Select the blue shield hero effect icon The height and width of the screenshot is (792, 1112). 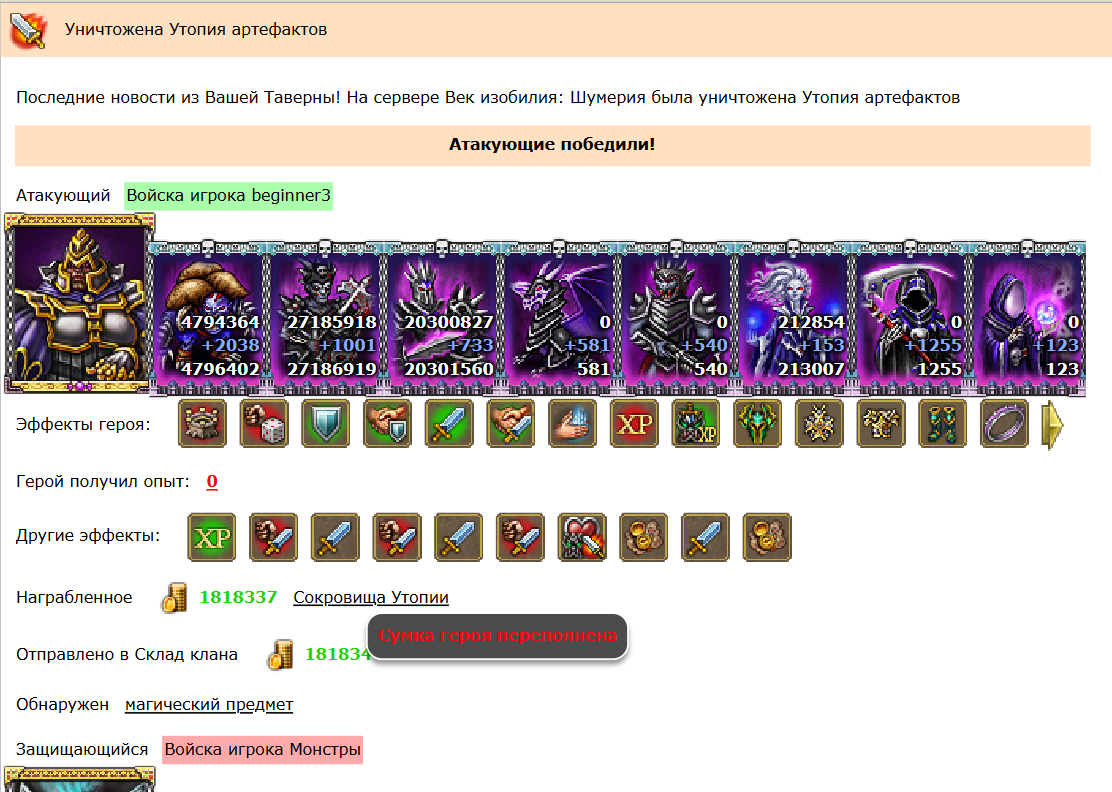(x=326, y=423)
